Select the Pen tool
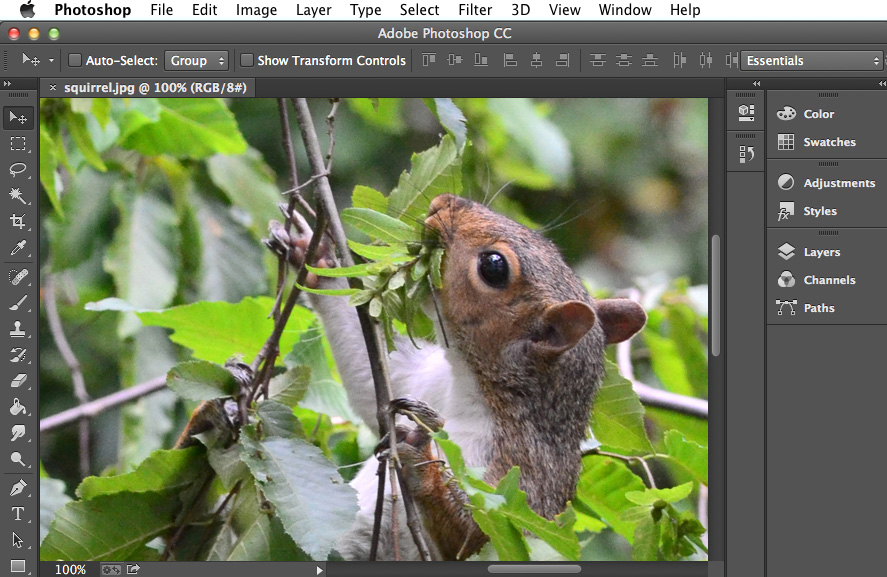This screenshot has width=887, height=577. 18,488
